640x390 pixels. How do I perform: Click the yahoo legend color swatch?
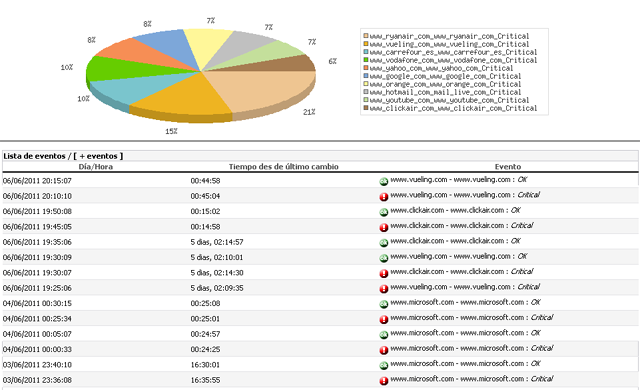[366, 68]
